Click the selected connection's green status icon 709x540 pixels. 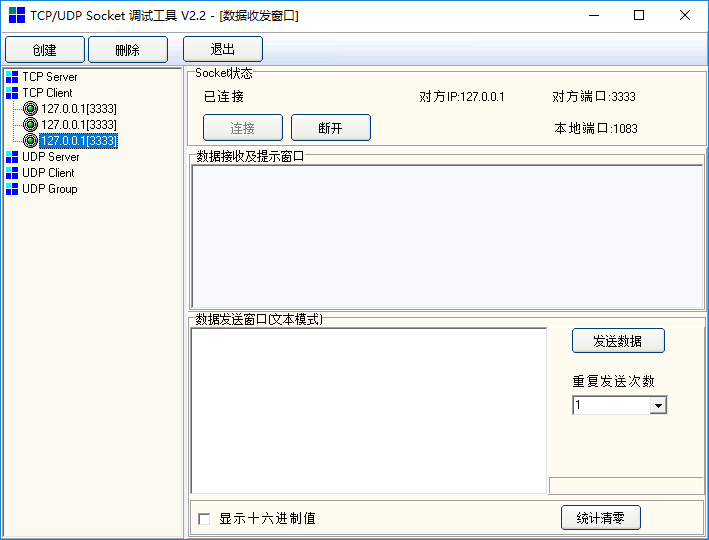pyautogui.click(x=30, y=141)
